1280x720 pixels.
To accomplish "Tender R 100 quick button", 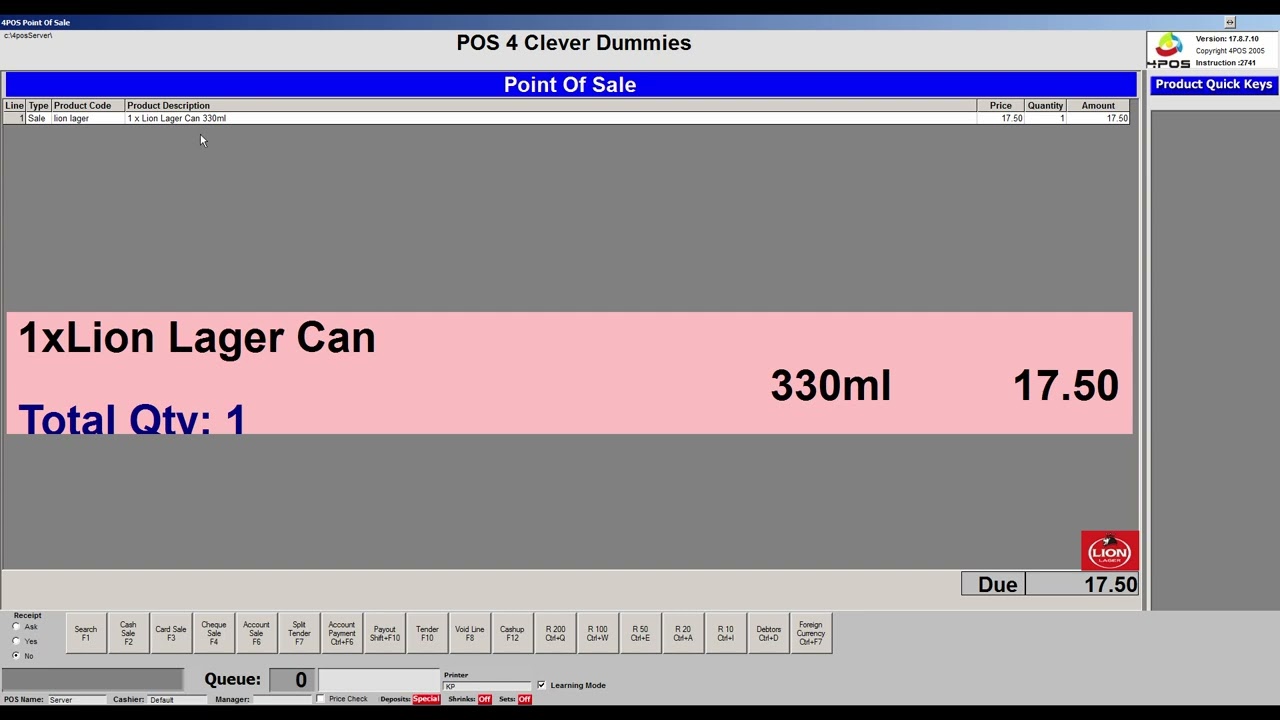I will pyautogui.click(x=598, y=634).
